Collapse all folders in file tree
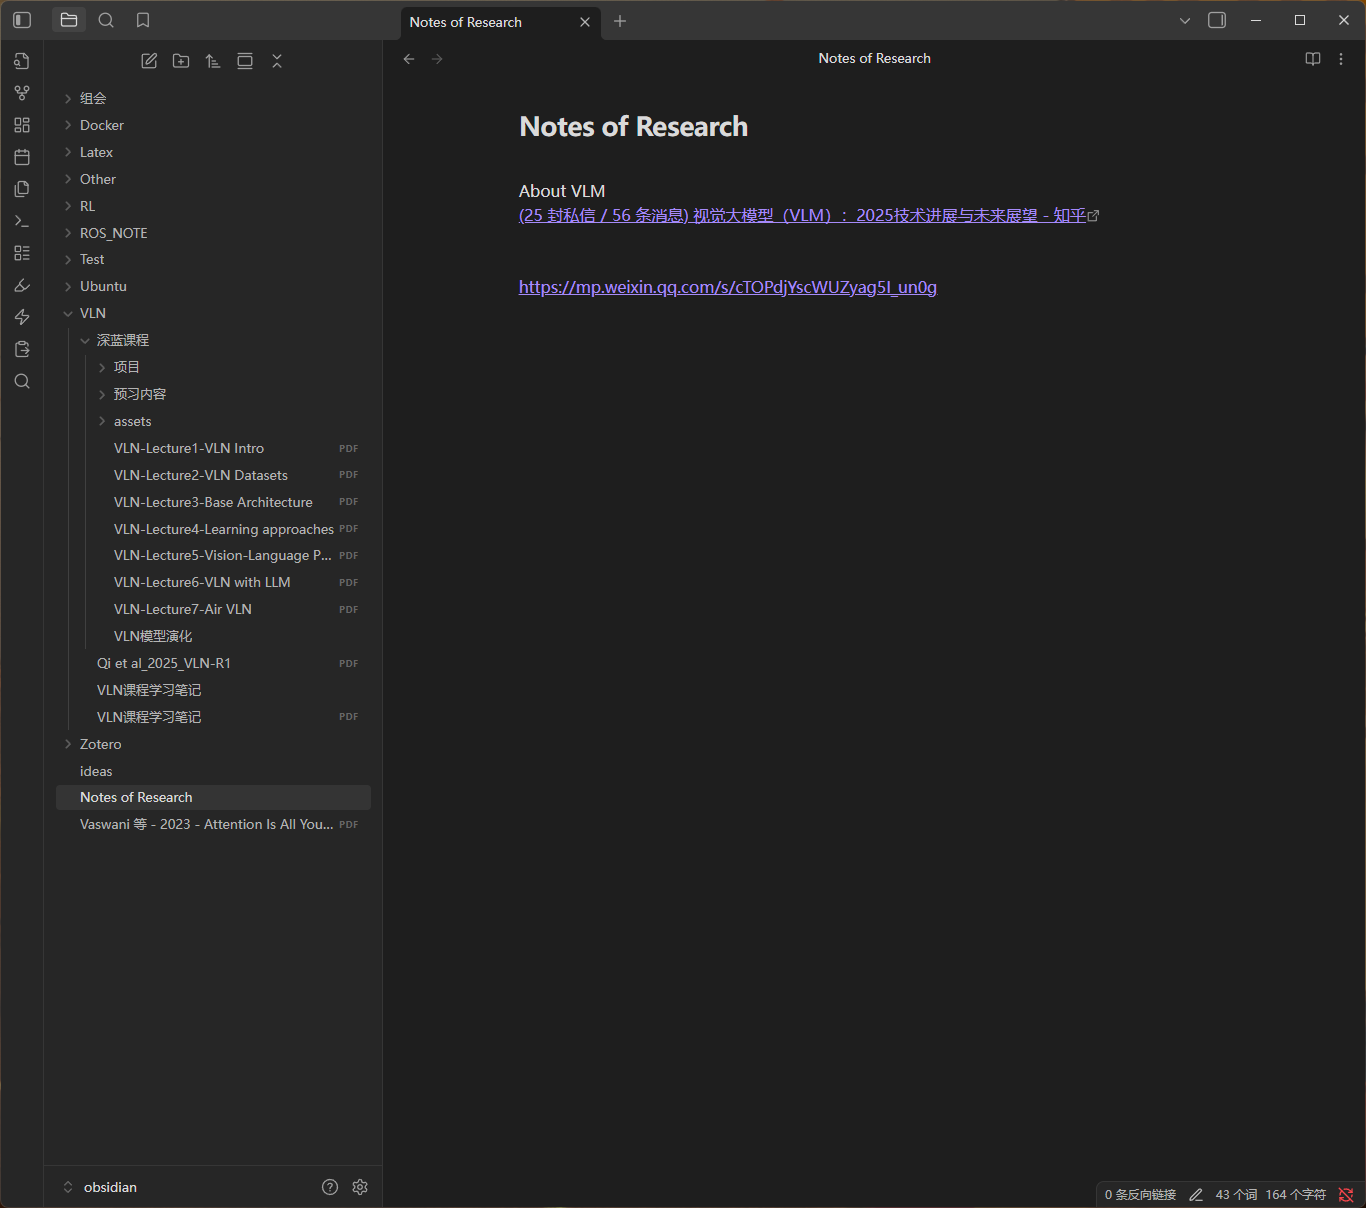The width and height of the screenshot is (1366, 1208). (x=277, y=61)
